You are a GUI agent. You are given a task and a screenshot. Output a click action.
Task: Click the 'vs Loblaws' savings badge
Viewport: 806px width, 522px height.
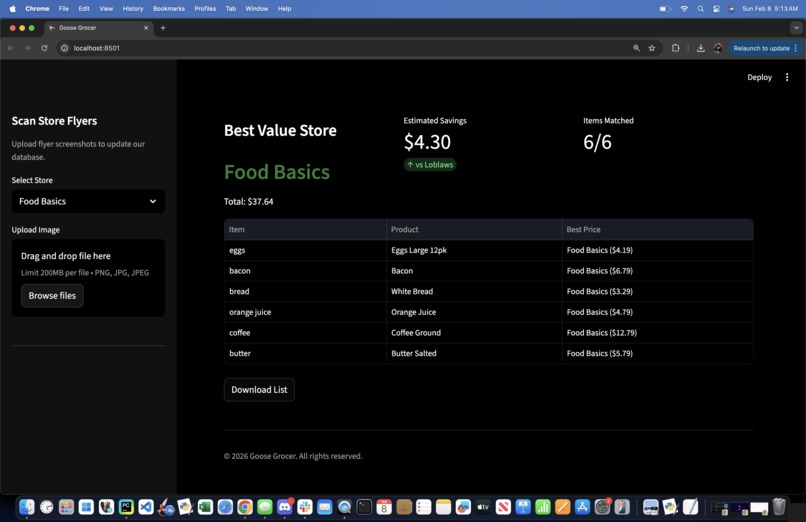430,165
